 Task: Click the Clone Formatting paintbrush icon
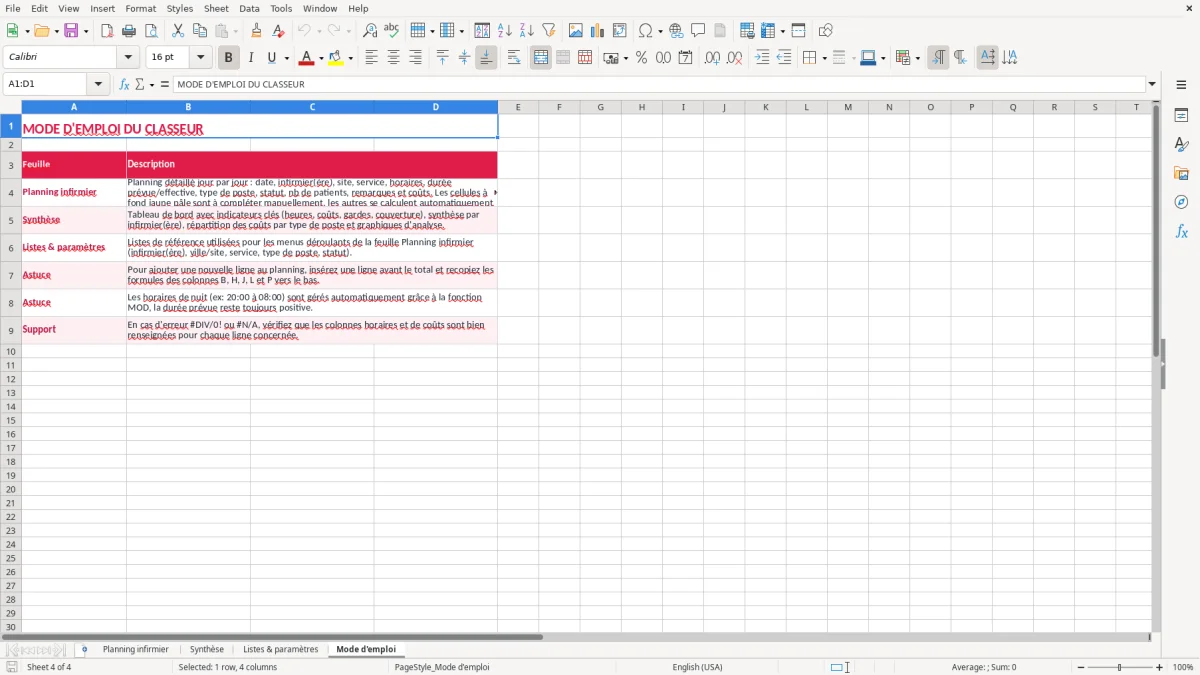(x=257, y=31)
